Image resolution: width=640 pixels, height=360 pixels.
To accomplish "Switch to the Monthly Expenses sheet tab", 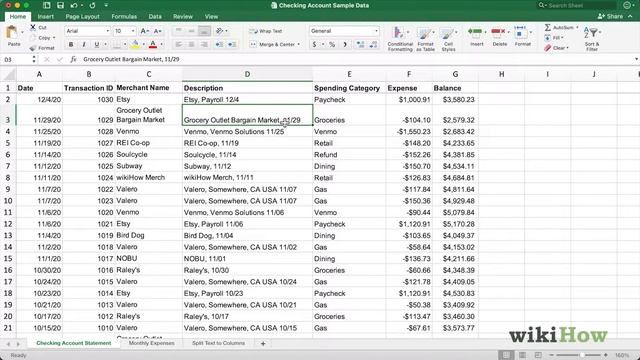I will (x=151, y=343).
